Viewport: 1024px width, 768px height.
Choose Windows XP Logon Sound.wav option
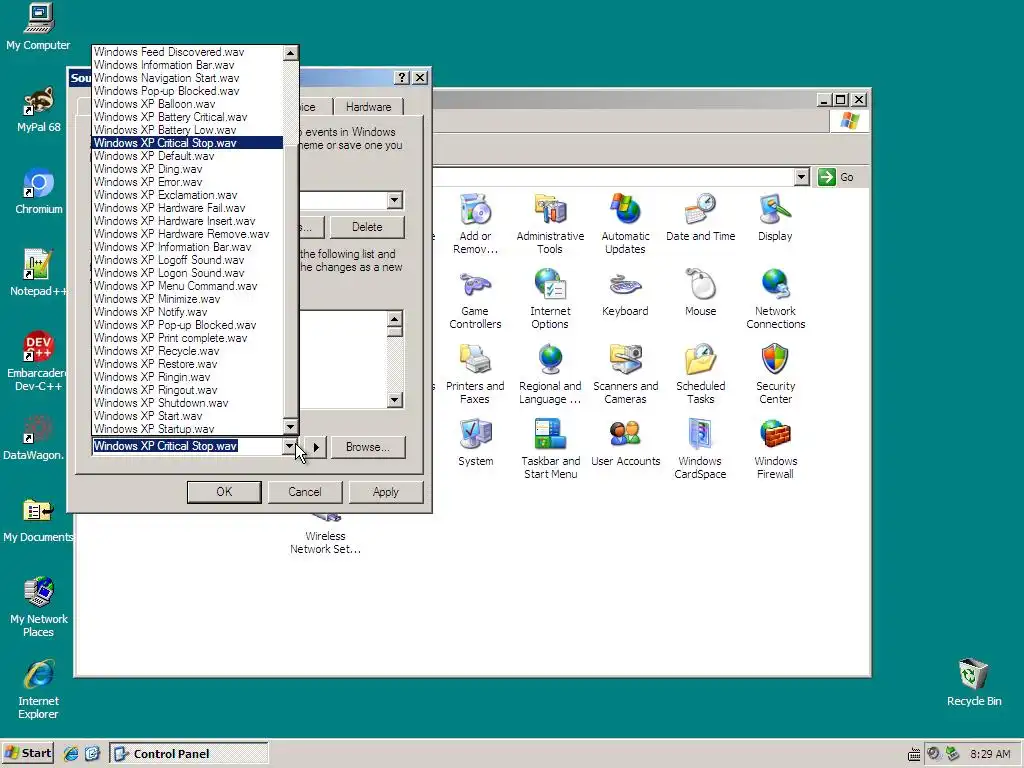tap(187, 273)
